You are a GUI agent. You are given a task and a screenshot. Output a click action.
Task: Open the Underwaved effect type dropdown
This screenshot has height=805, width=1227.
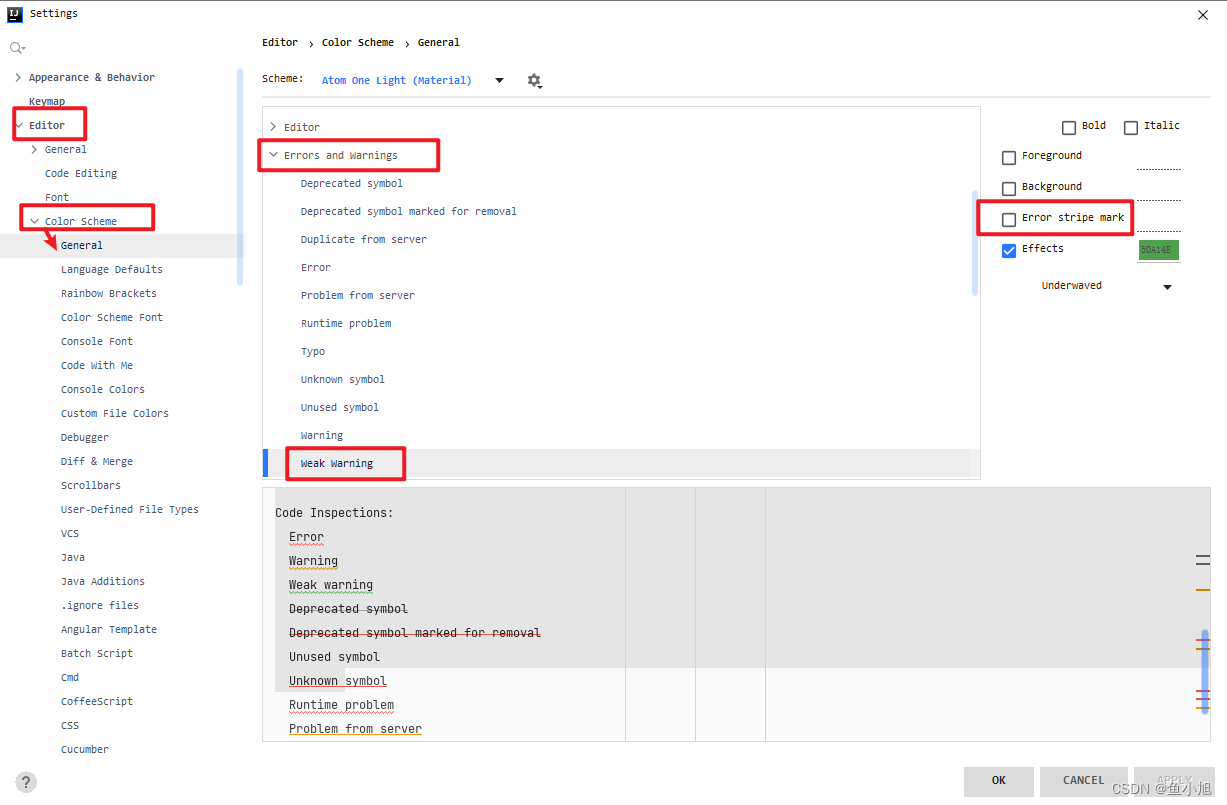(1104, 286)
